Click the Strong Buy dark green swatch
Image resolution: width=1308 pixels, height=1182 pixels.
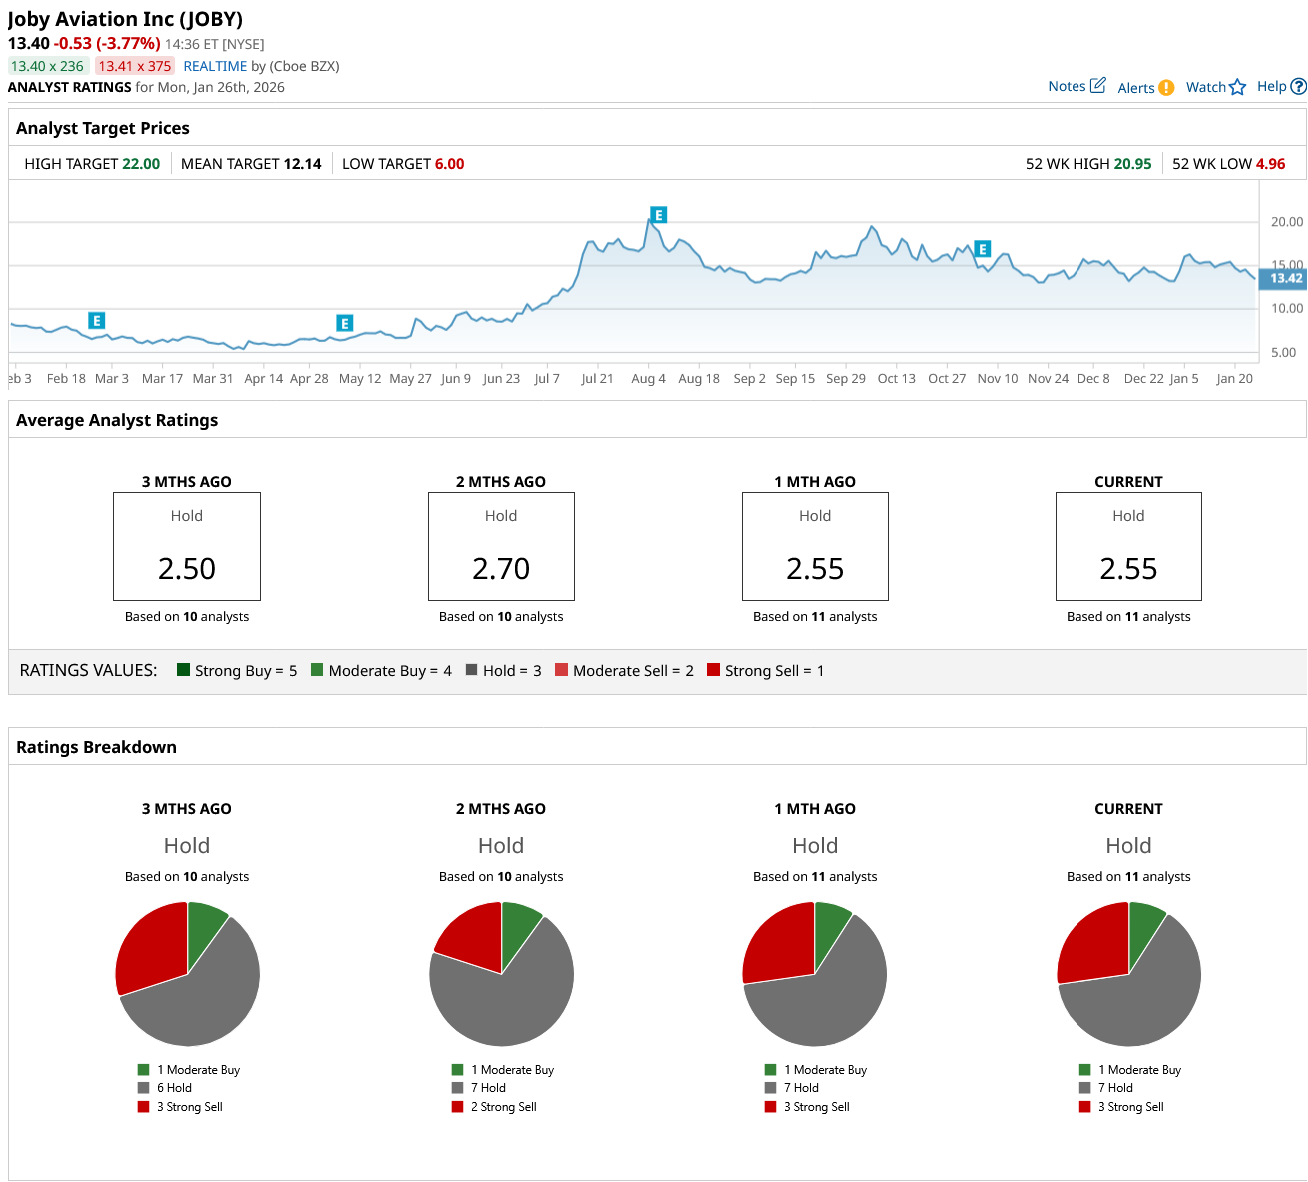click(x=183, y=670)
